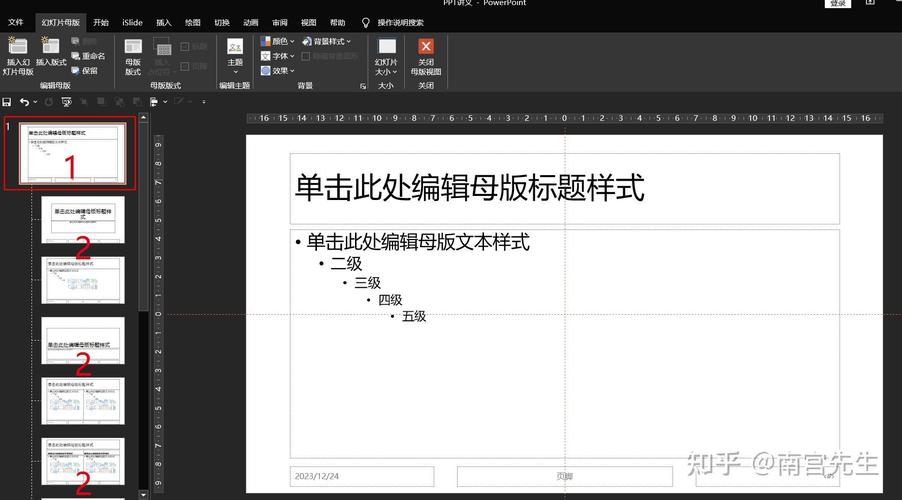Click the greyed Delete icon above Rename

coord(75,41)
